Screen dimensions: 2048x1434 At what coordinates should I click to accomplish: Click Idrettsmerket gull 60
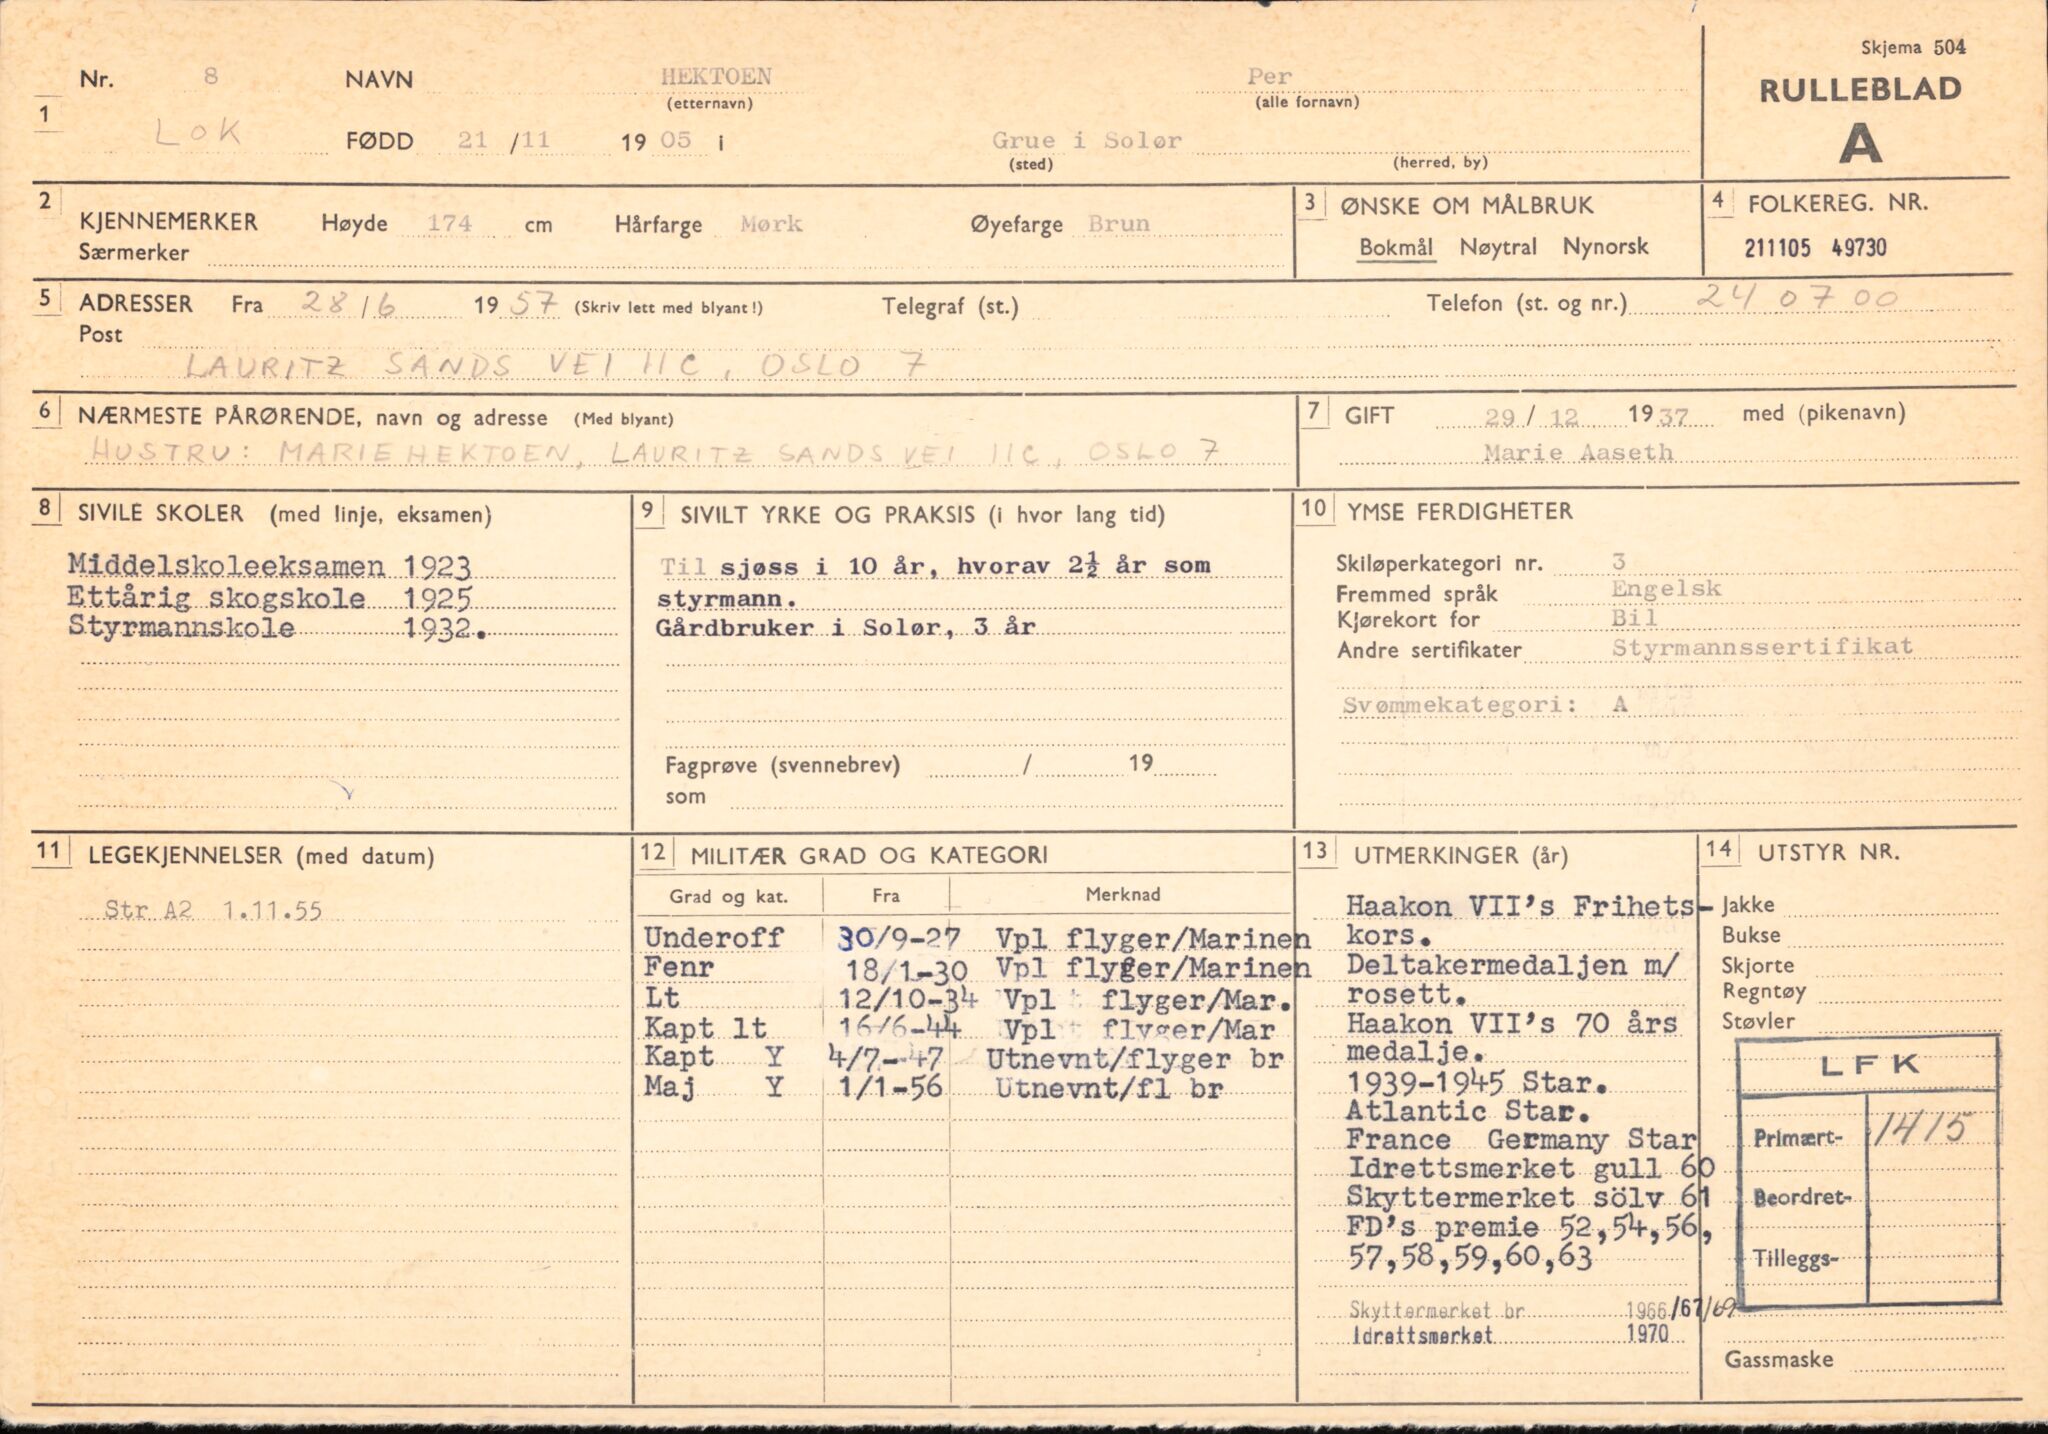(x=1531, y=1169)
